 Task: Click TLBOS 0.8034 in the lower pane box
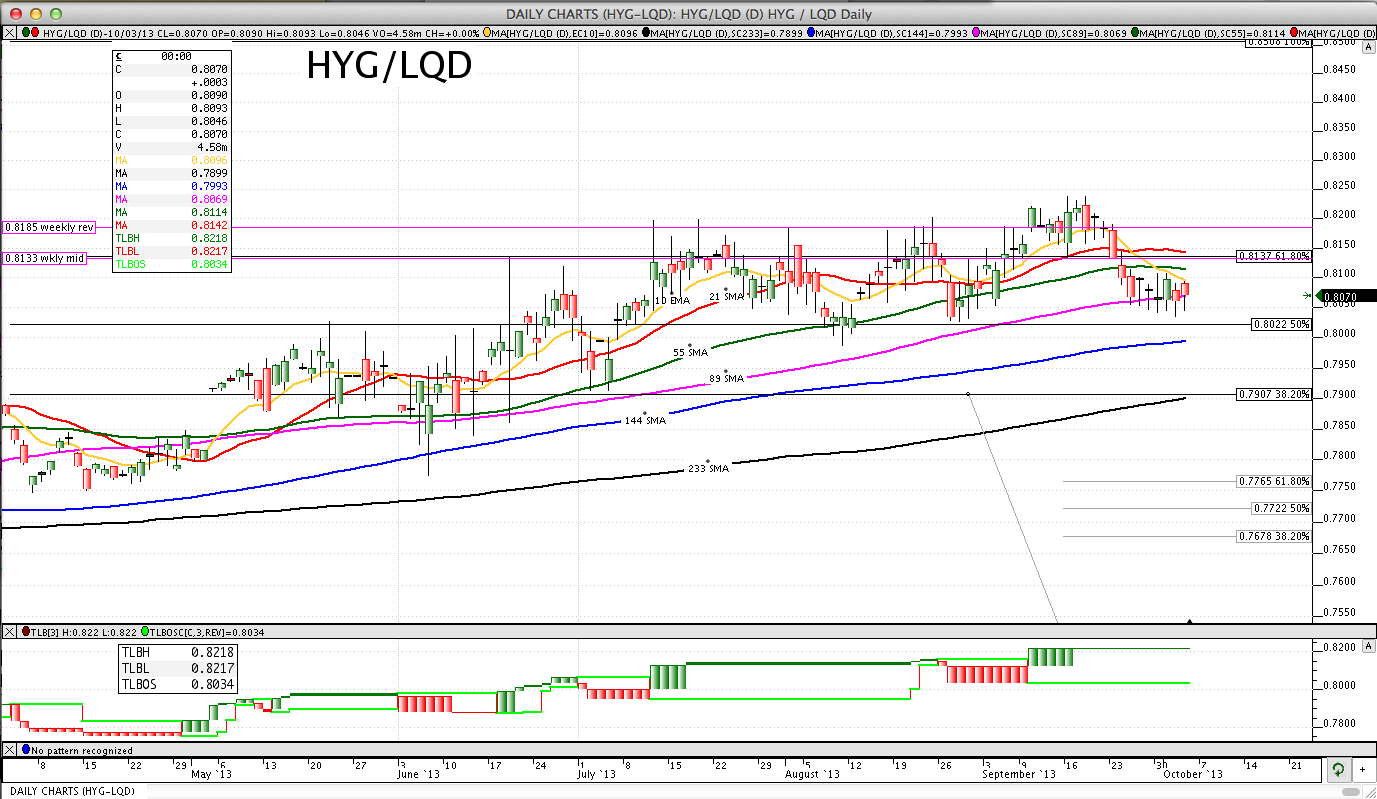click(177, 685)
